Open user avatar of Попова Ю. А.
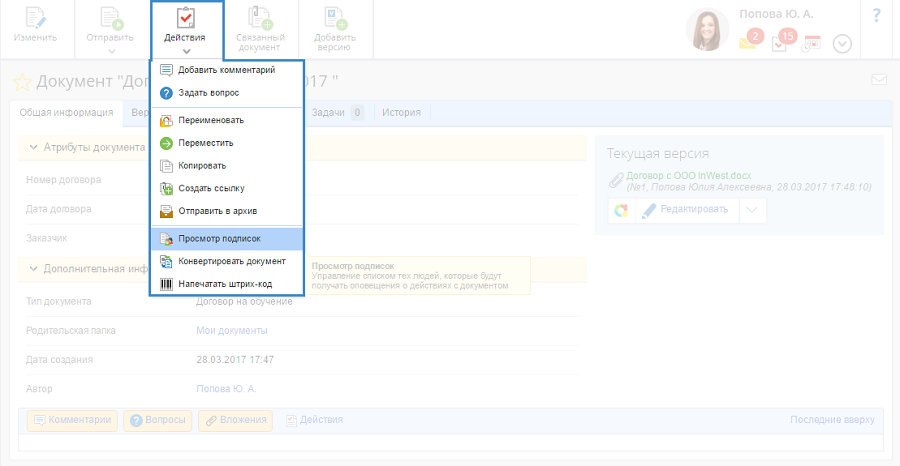The image size is (900, 466). [x=707, y=29]
